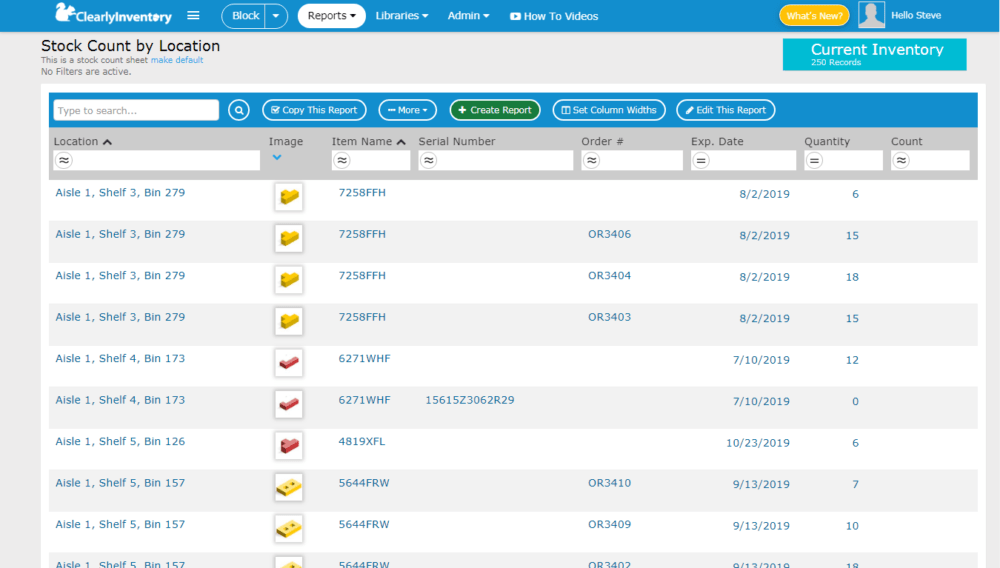
Task: Focus the Order # filter input
Action: 632,161
